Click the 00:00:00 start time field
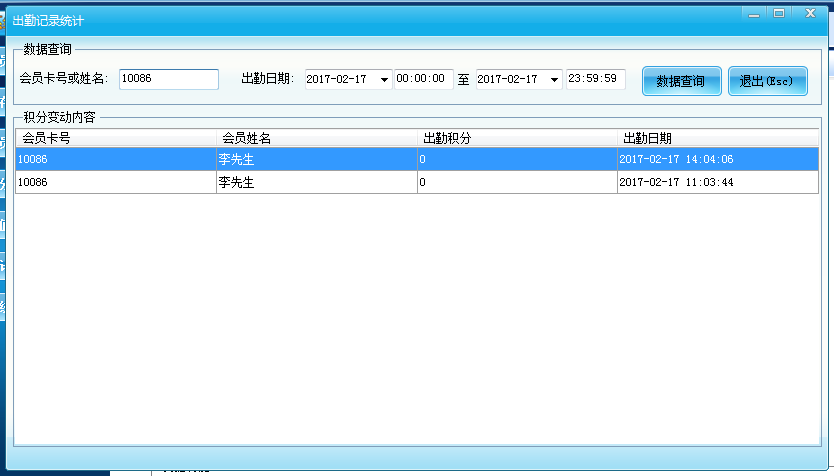Viewport: 834px width, 476px height. 424,79
